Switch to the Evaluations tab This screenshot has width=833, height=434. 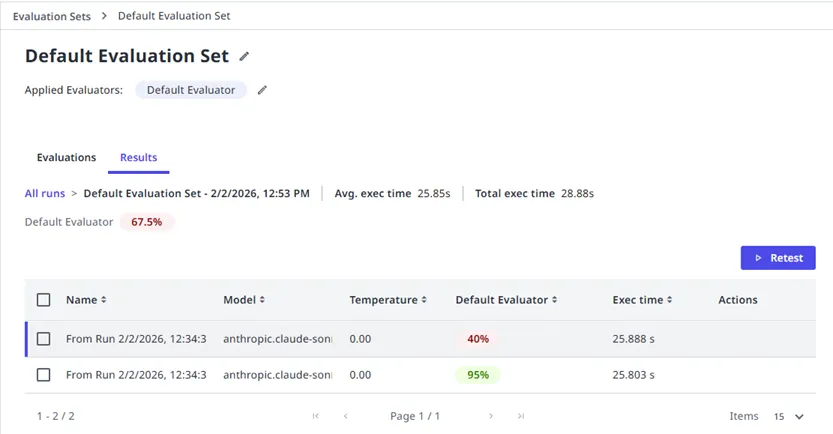click(66, 158)
